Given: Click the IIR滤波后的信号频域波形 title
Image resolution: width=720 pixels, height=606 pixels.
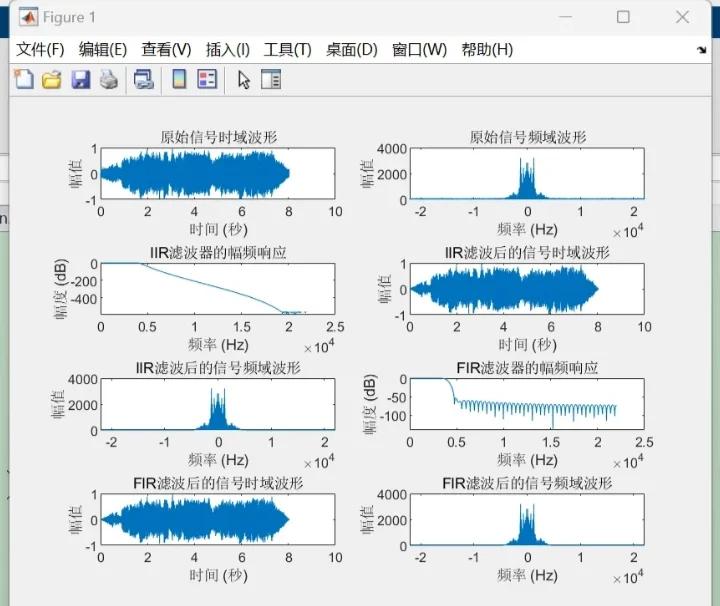Looking at the screenshot, I should pos(219,368).
